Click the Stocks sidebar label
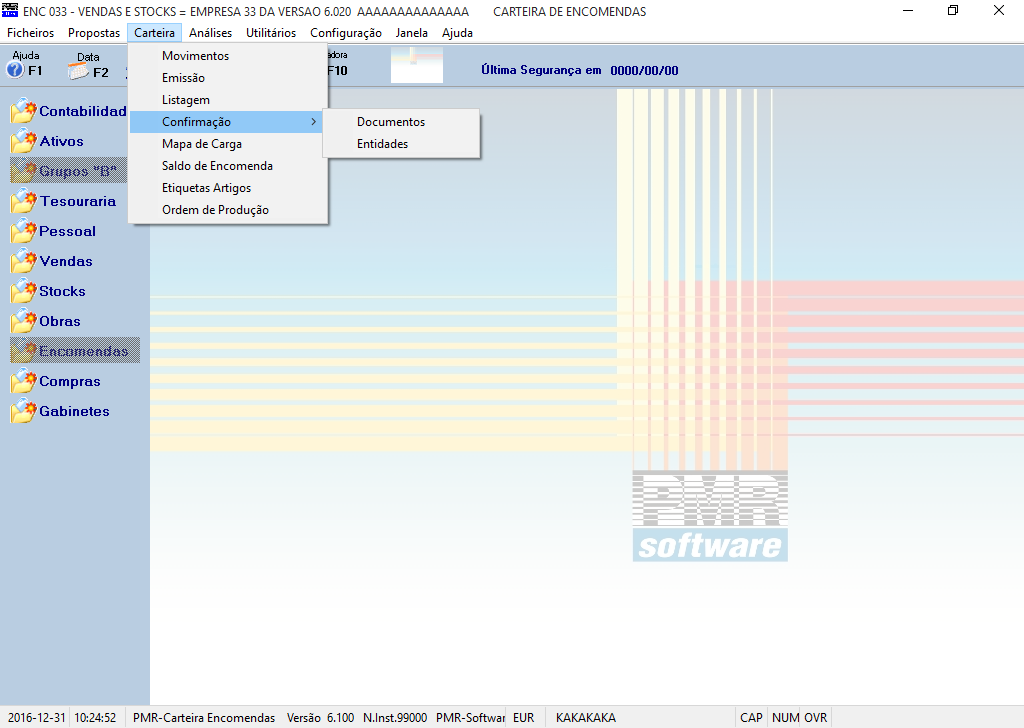This screenshot has width=1024, height=728. click(x=62, y=291)
